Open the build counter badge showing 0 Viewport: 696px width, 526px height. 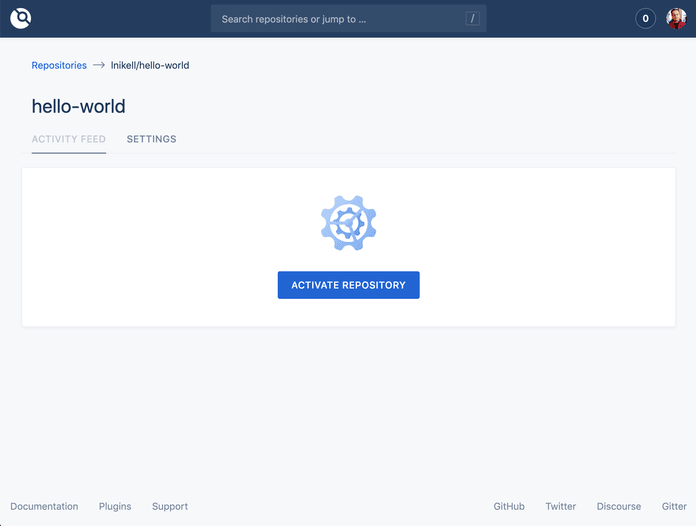645,19
